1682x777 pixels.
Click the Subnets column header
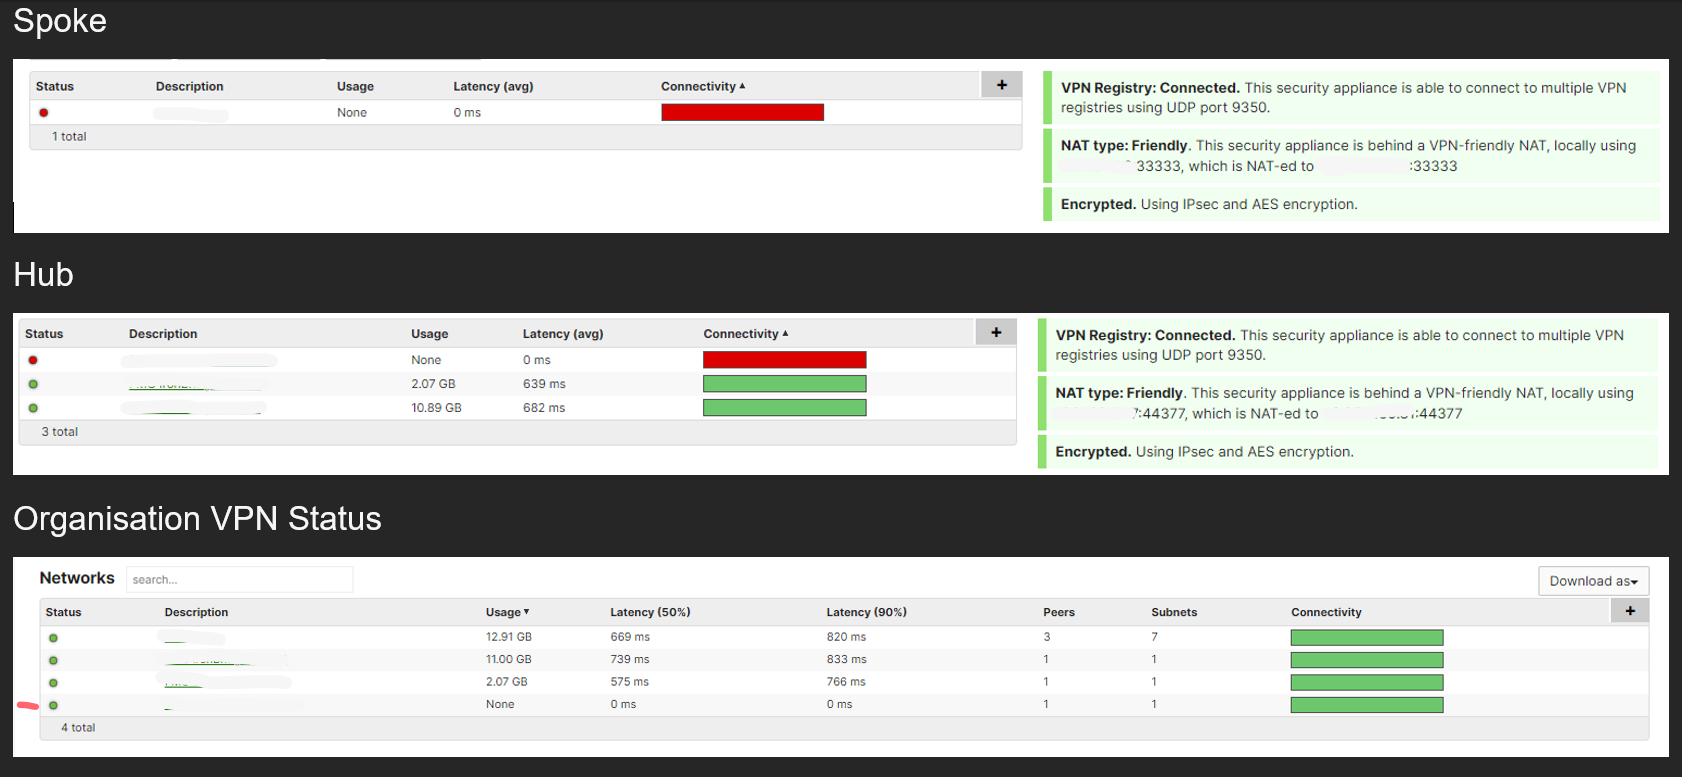pyautogui.click(x=1173, y=612)
